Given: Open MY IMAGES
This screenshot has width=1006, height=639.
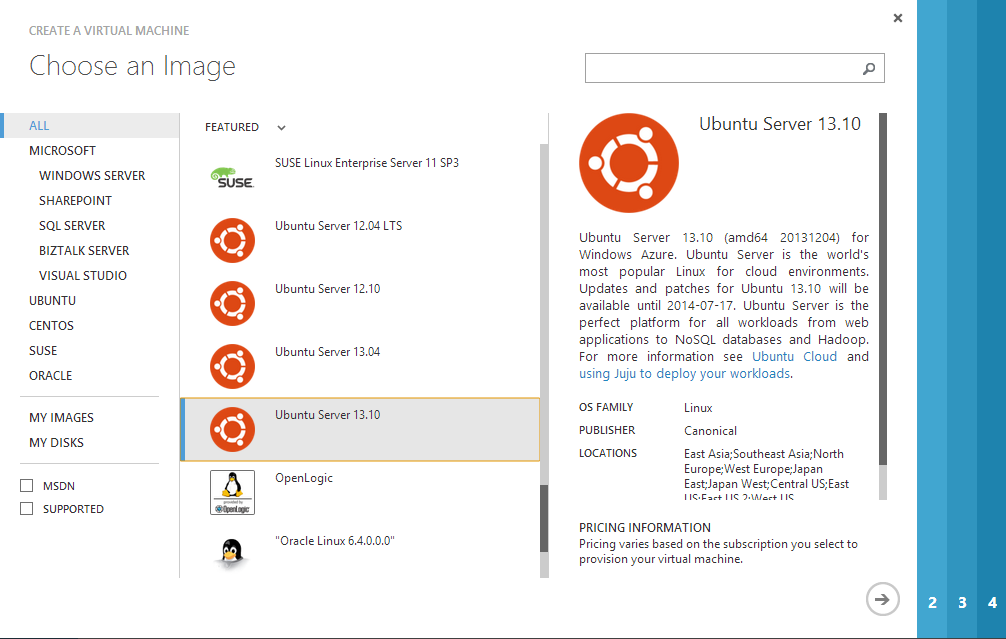Looking at the screenshot, I should point(61,418).
